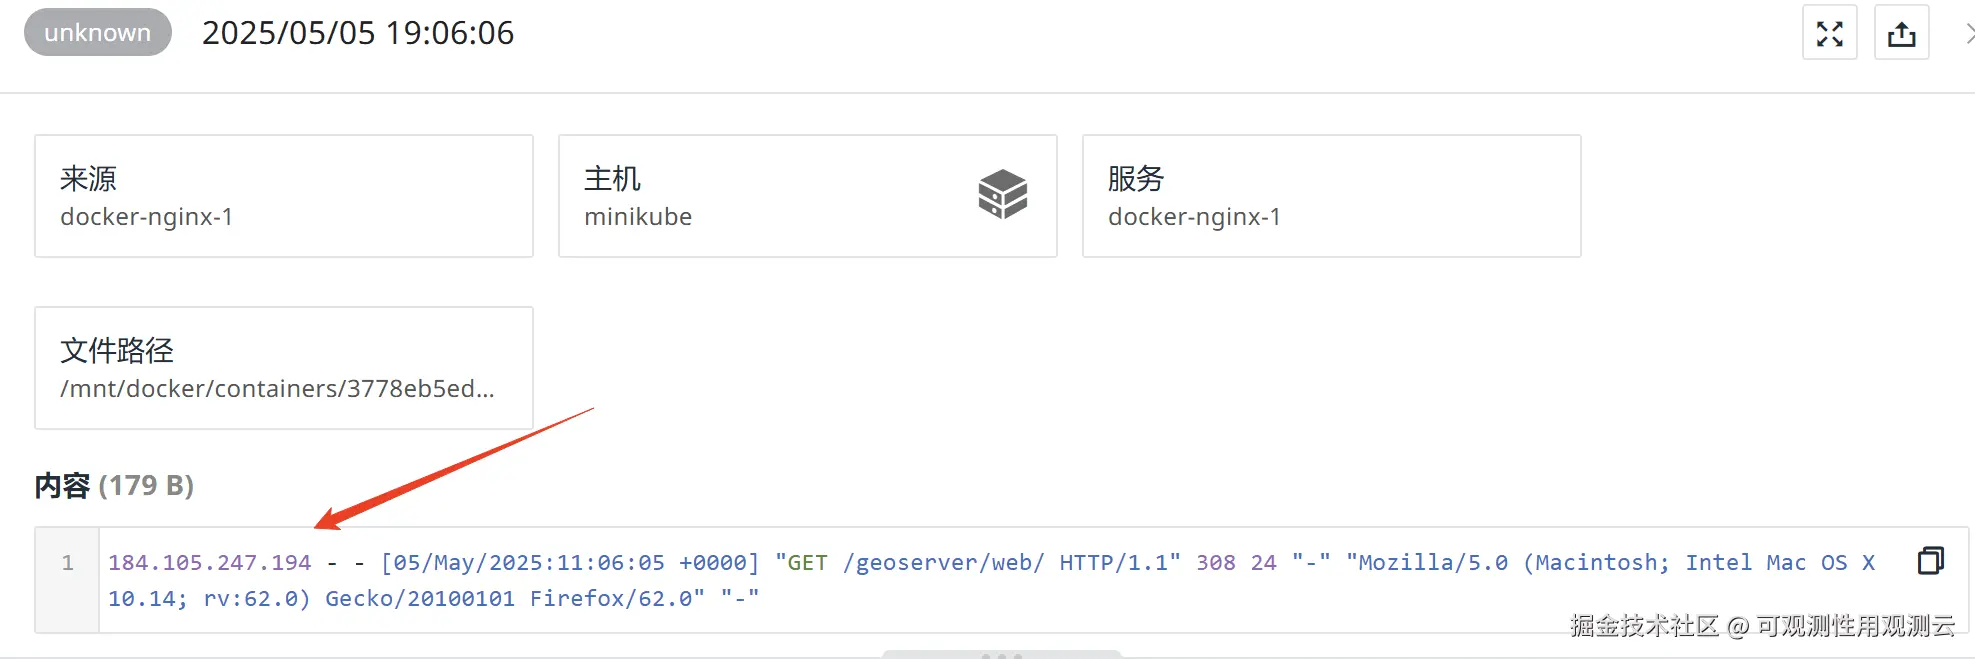Click the gray 'unknown' status badge
The height and width of the screenshot is (659, 1975).
(98, 32)
